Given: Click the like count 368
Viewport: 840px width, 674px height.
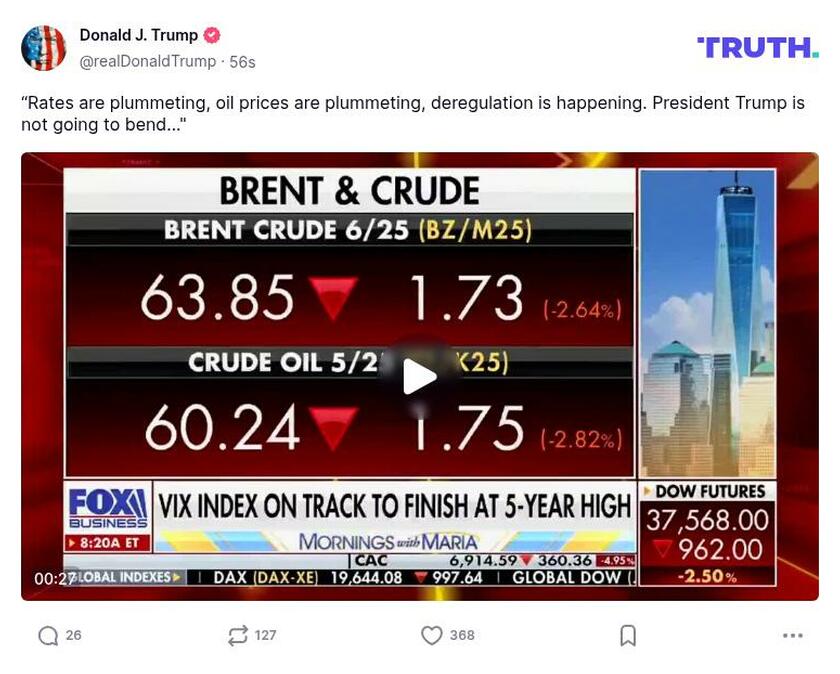Looking at the screenshot, I should pos(462,635).
